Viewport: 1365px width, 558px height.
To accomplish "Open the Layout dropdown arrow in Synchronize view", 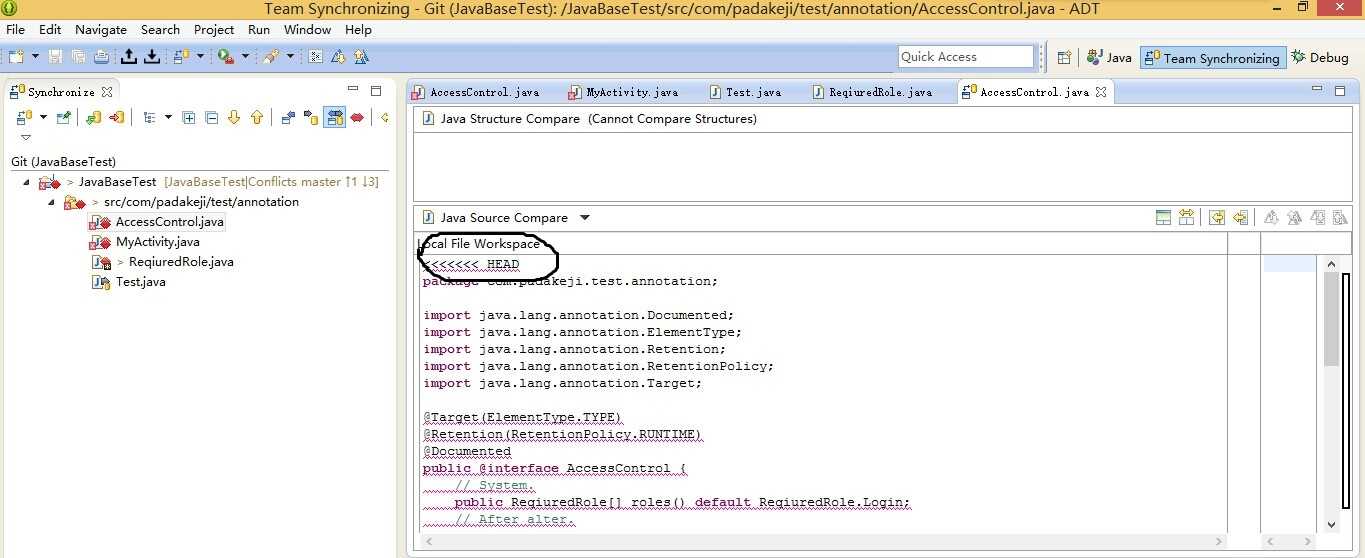I will click(168, 117).
